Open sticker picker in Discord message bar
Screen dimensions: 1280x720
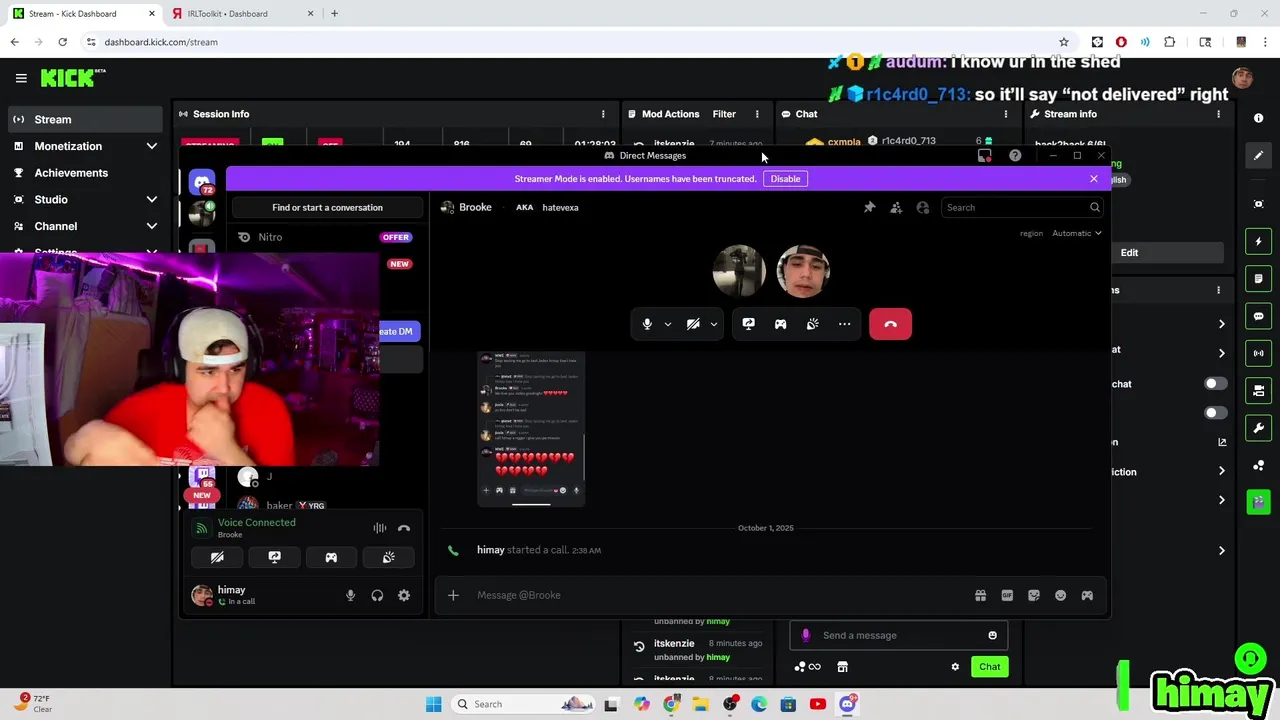[1034, 595]
